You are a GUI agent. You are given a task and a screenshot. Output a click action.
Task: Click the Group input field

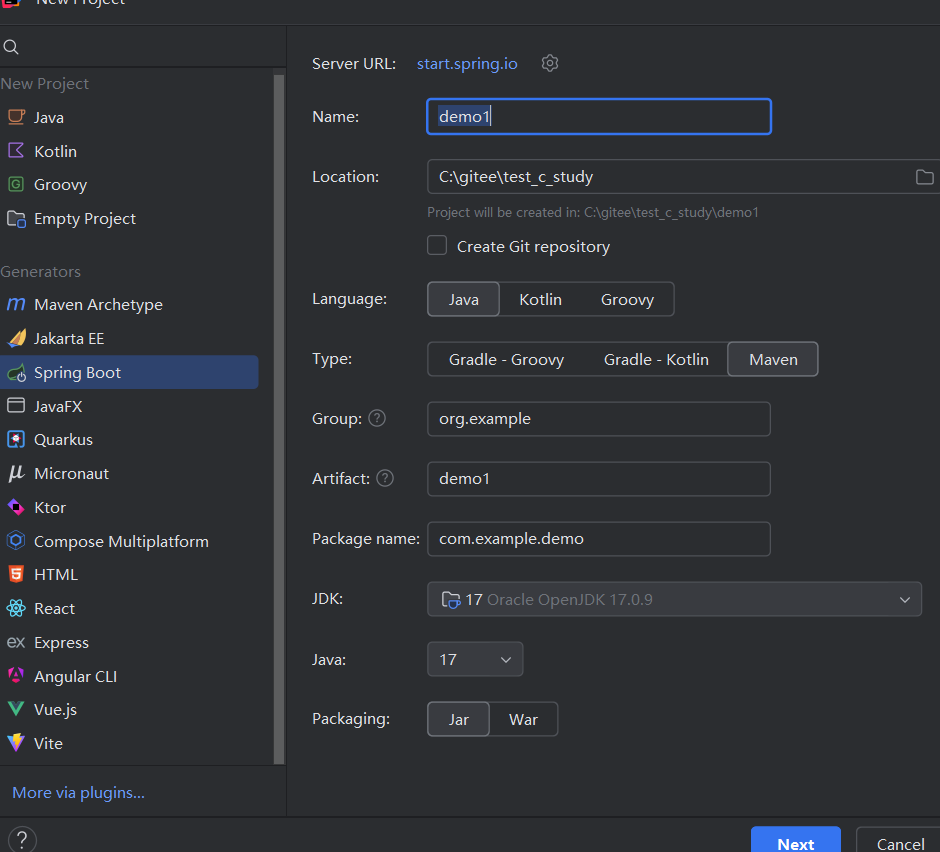[x=599, y=419]
